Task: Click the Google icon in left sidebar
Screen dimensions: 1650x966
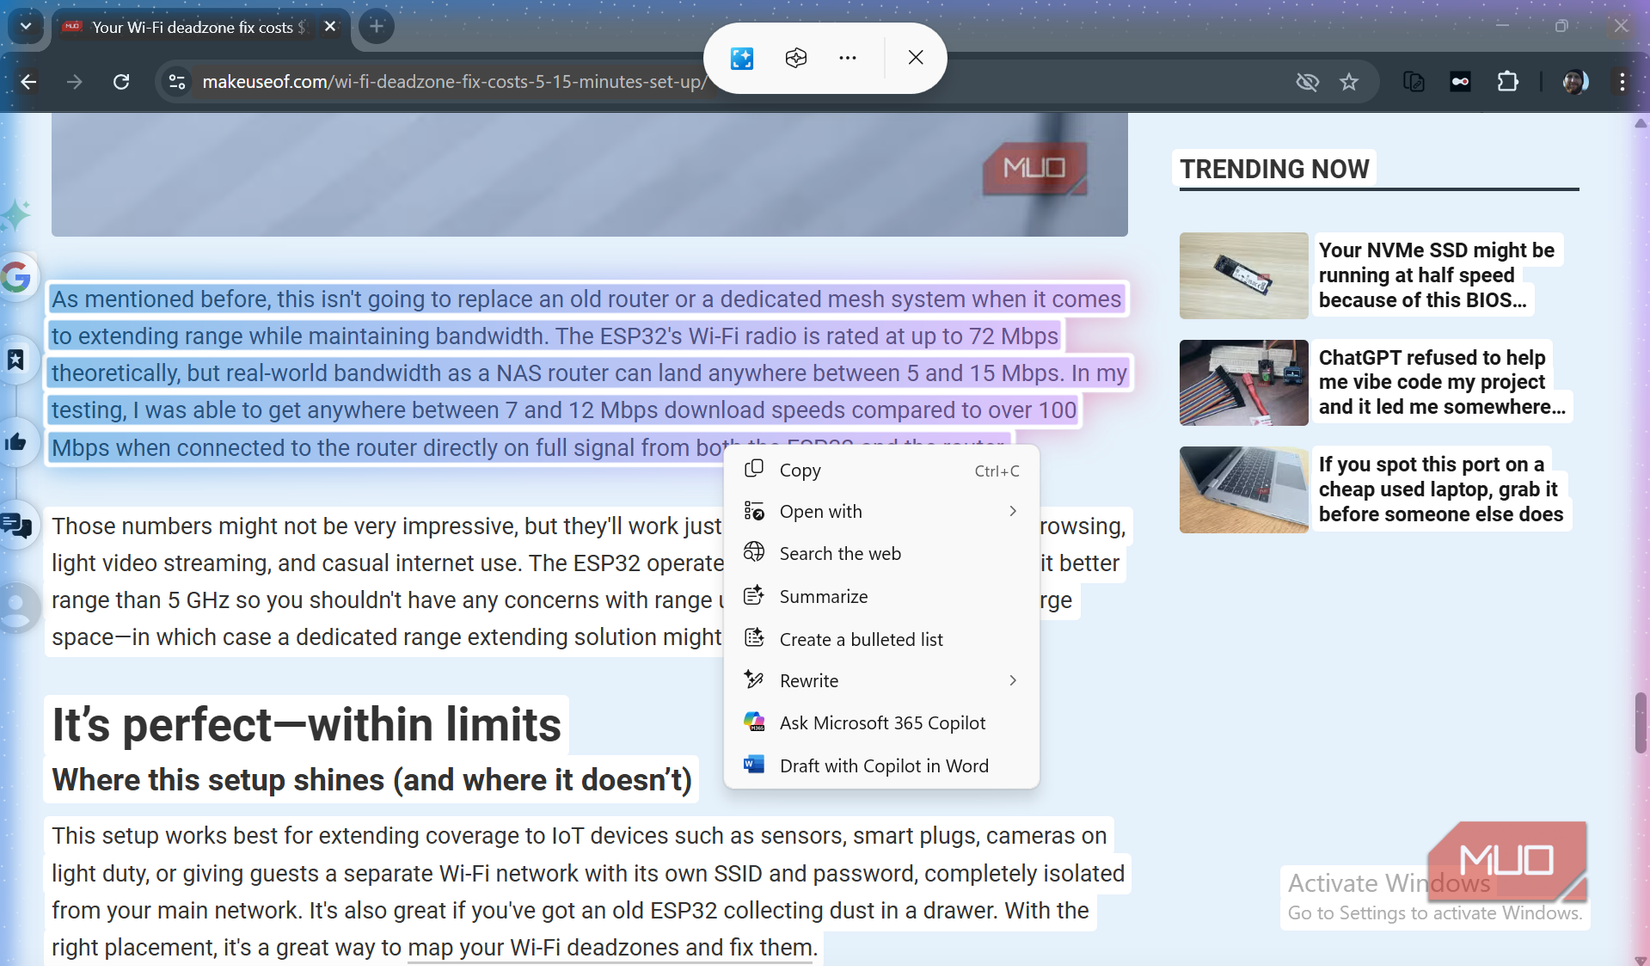Action: [x=17, y=277]
